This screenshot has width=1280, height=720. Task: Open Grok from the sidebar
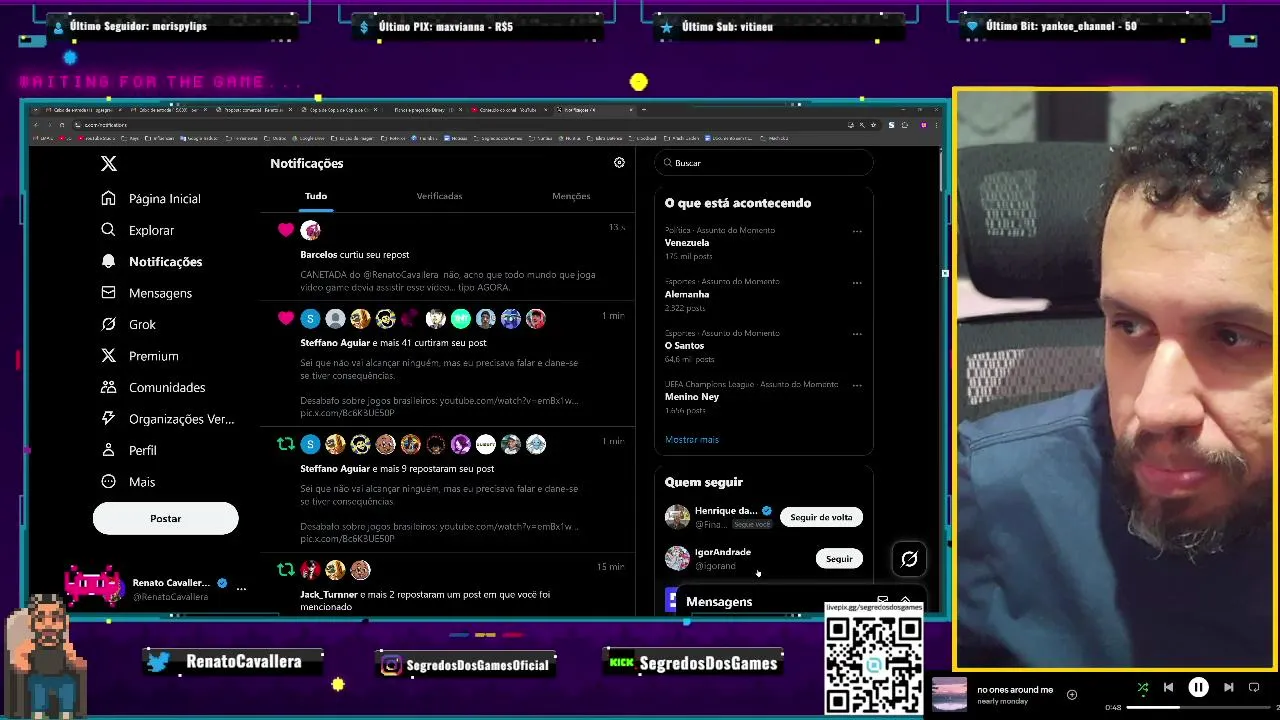coord(109,324)
